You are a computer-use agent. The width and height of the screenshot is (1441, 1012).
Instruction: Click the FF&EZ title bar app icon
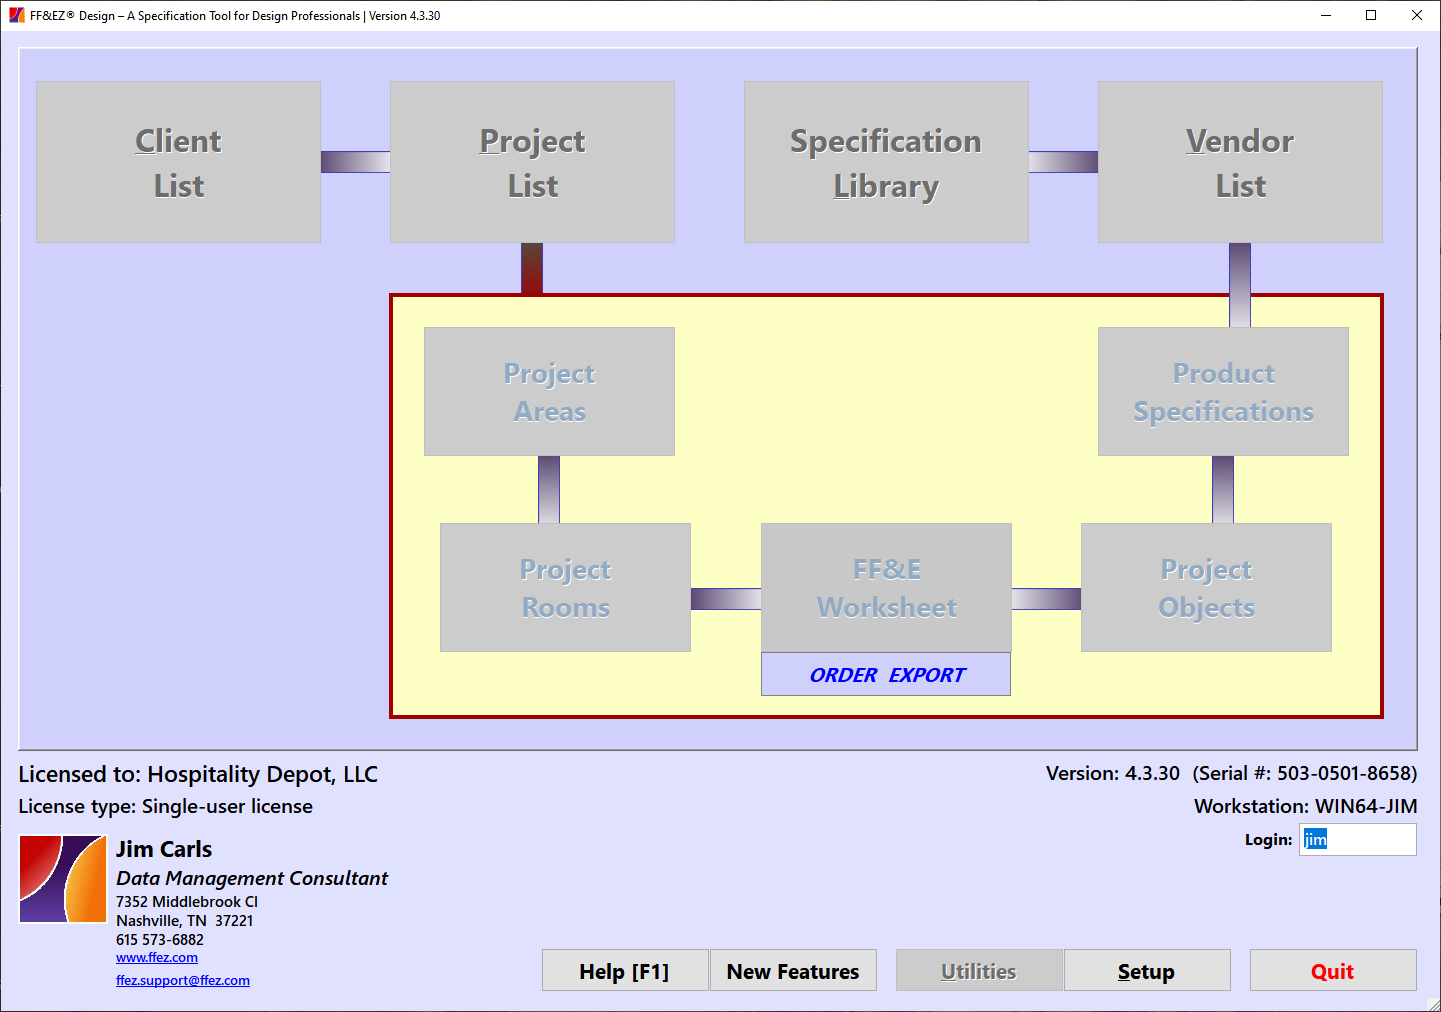coord(17,15)
